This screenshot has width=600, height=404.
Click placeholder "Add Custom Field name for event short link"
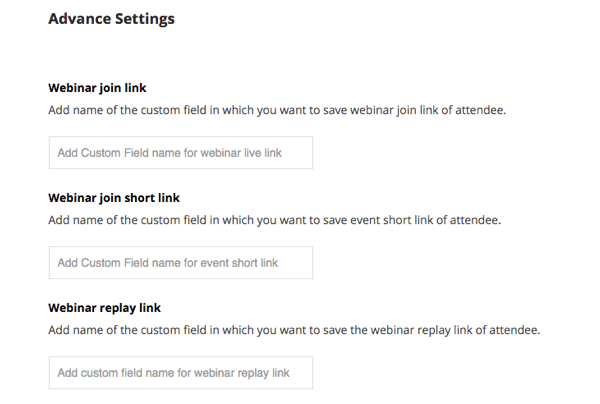(x=167, y=263)
